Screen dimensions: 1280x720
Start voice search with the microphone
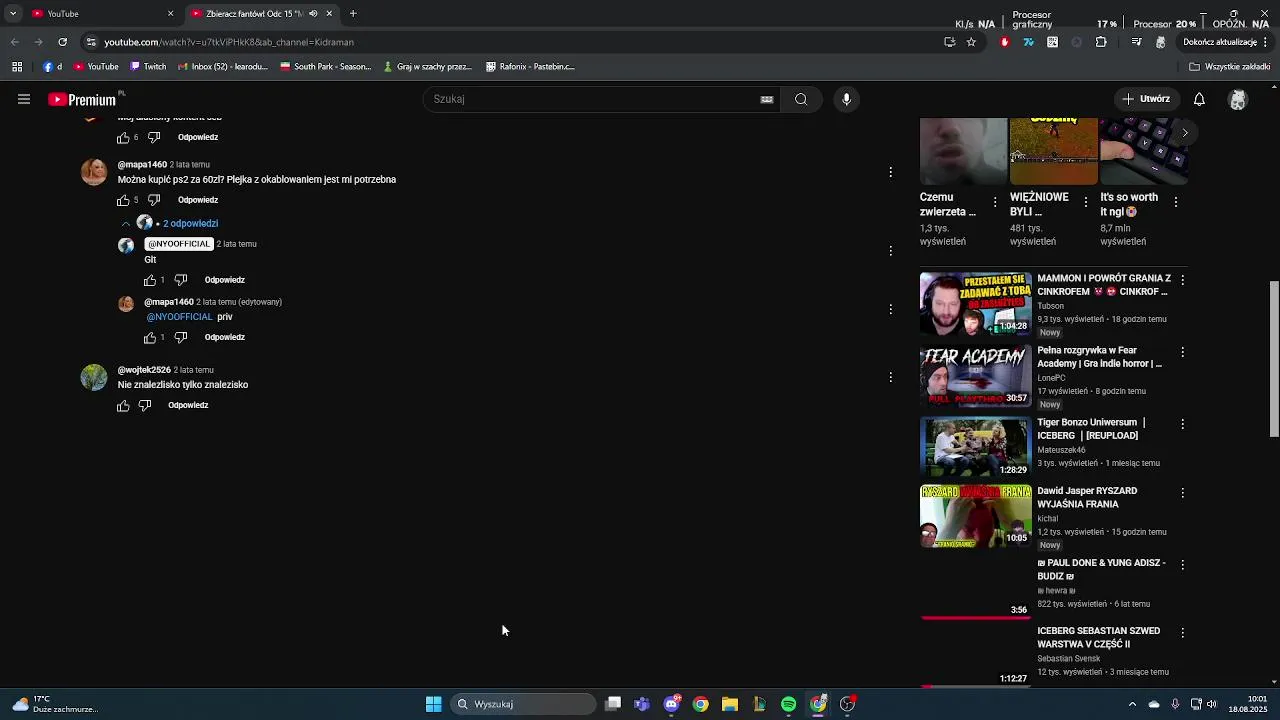click(846, 99)
